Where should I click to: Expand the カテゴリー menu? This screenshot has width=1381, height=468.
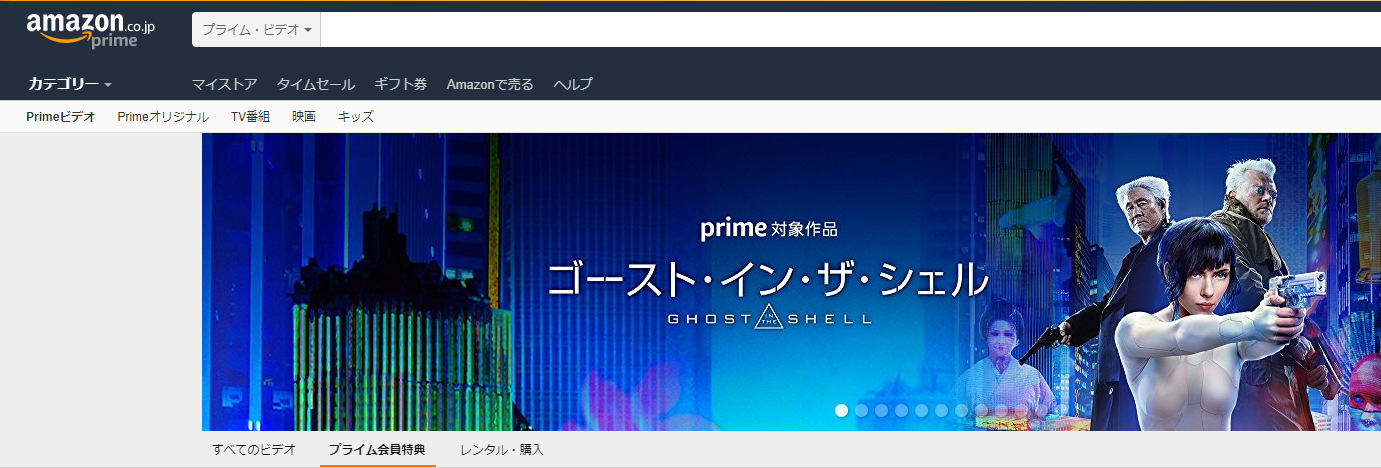tap(69, 84)
